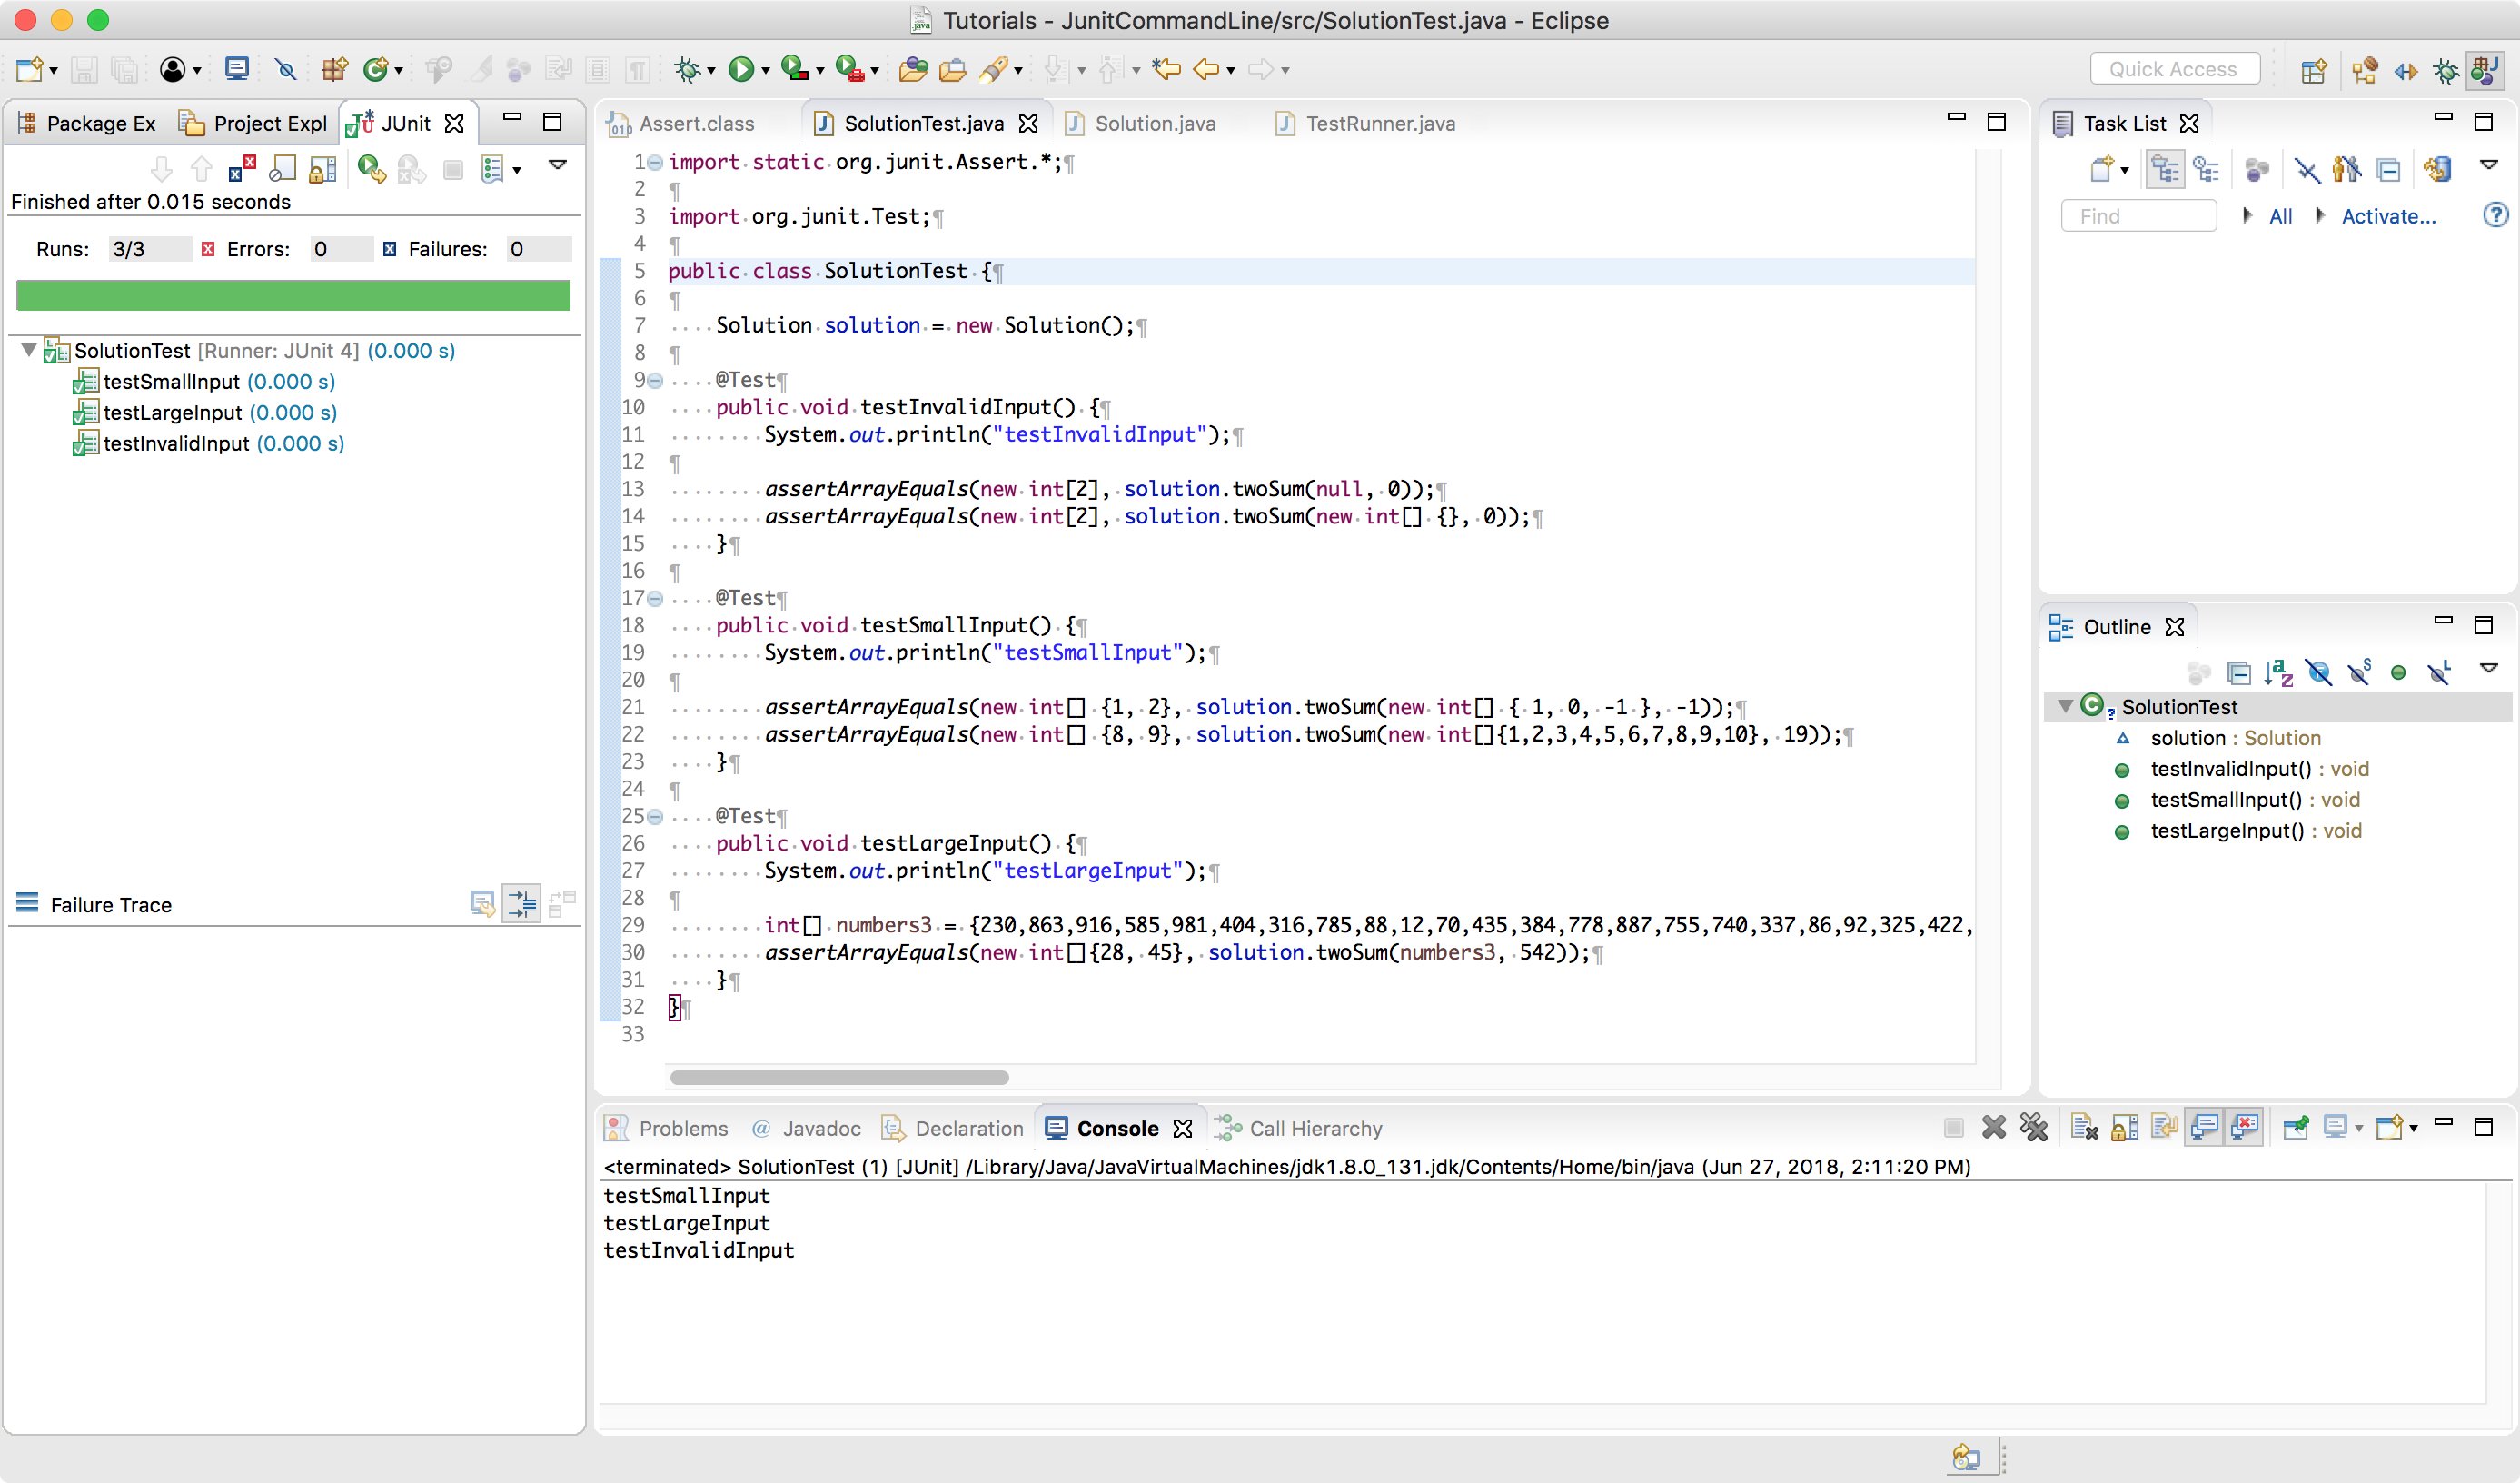Toggle Hide Static Members in Outline toolbar
The height and width of the screenshot is (1483, 2520).
(x=2358, y=673)
